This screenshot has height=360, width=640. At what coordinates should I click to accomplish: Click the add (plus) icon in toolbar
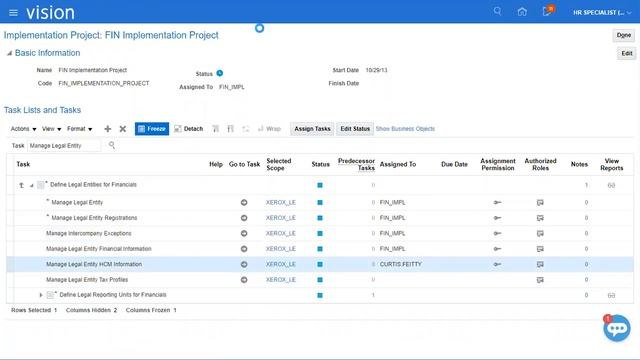pyautogui.click(x=108, y=129)
